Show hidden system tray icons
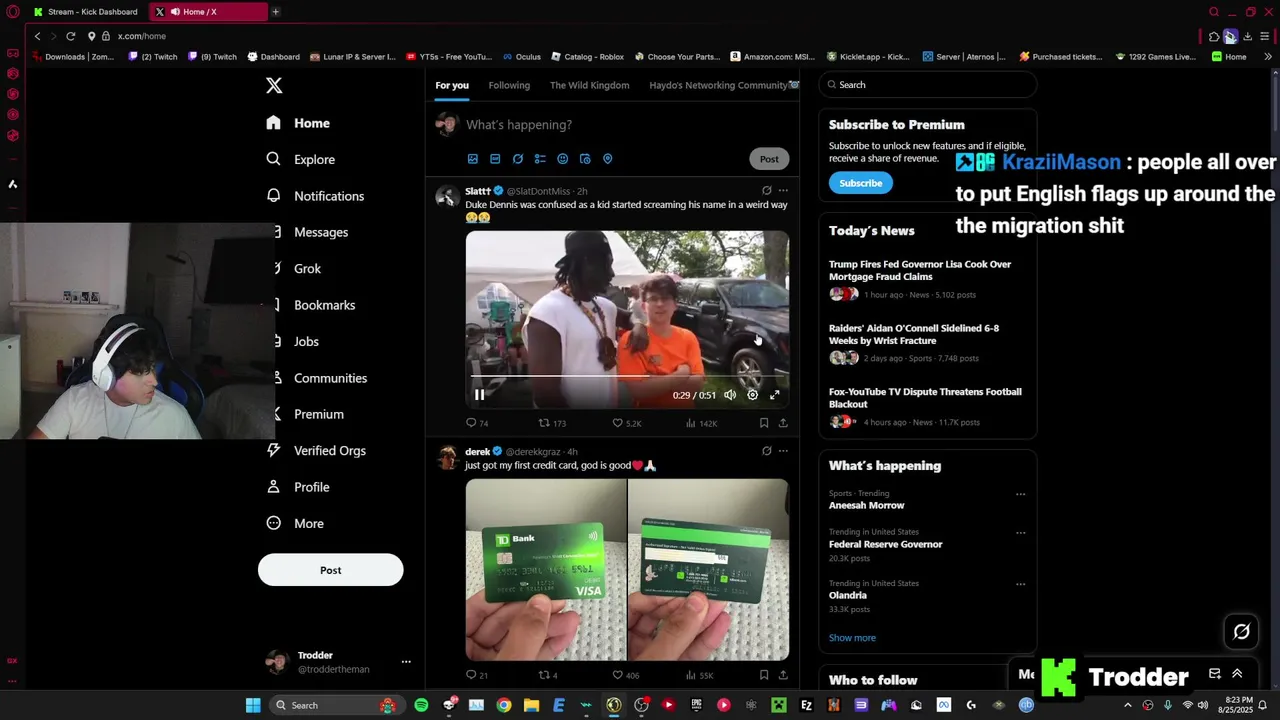This screenshot has height=720, width=1280. pos(1128,705)
